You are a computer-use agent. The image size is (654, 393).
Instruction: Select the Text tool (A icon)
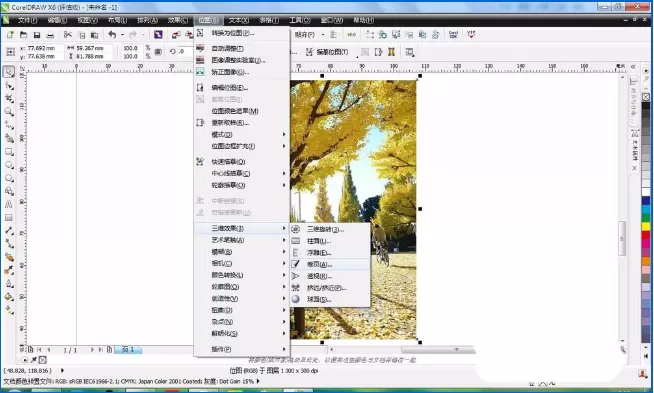coord(9,204)
